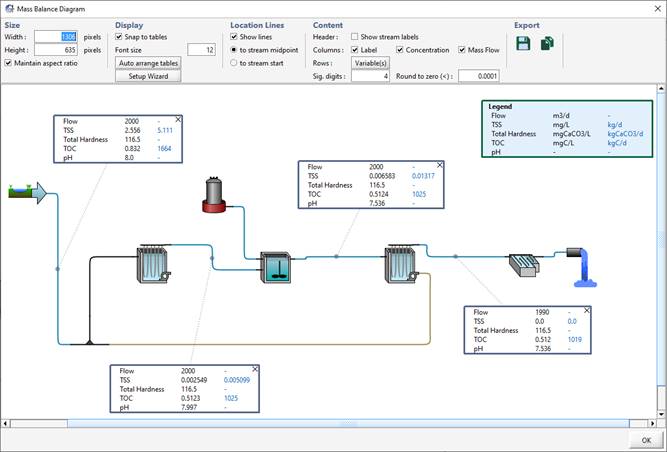Click the 0.005099 TSS mass flow value
Image resolution: width=667 pixels, height=452 pixels.
click(237, 380)
